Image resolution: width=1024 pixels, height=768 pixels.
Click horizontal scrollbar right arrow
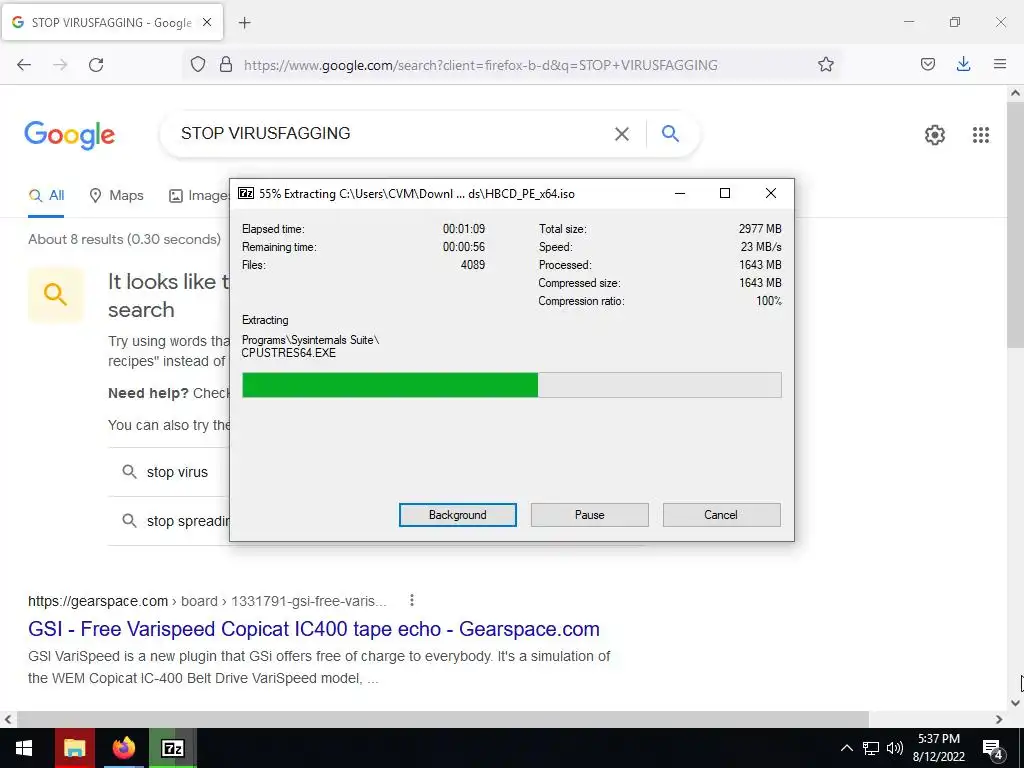[x=999, y=719]
